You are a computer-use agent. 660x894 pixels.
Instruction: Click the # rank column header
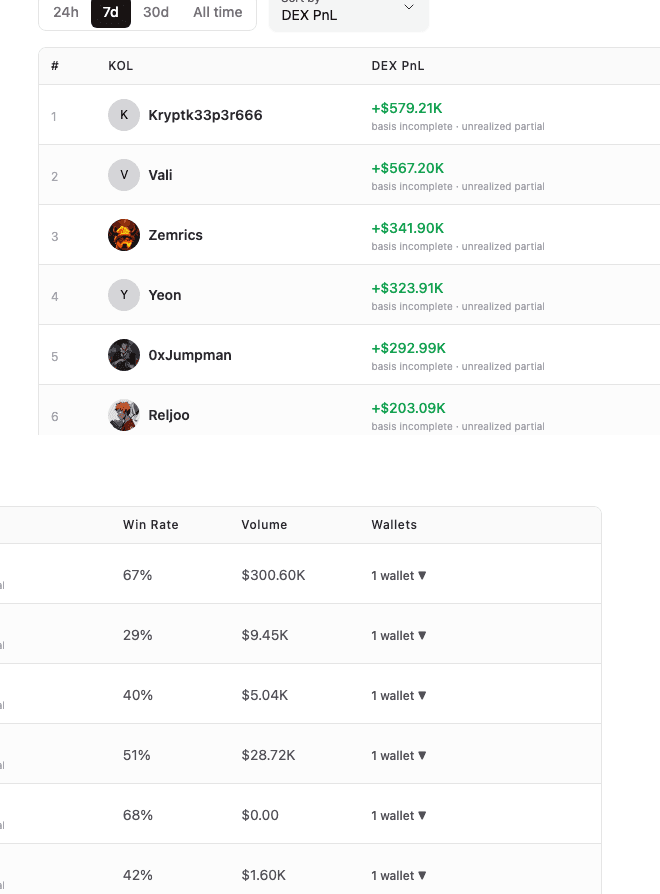point(55,66)
